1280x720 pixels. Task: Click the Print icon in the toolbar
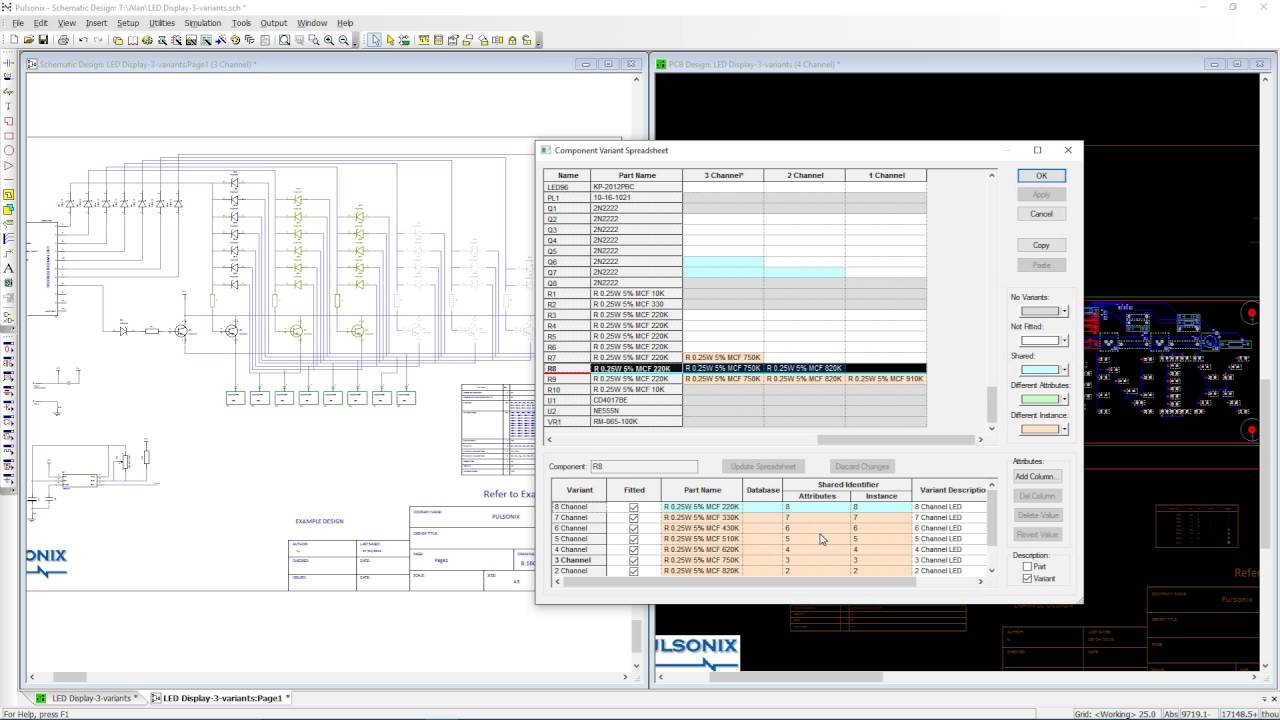coord(63,40)
